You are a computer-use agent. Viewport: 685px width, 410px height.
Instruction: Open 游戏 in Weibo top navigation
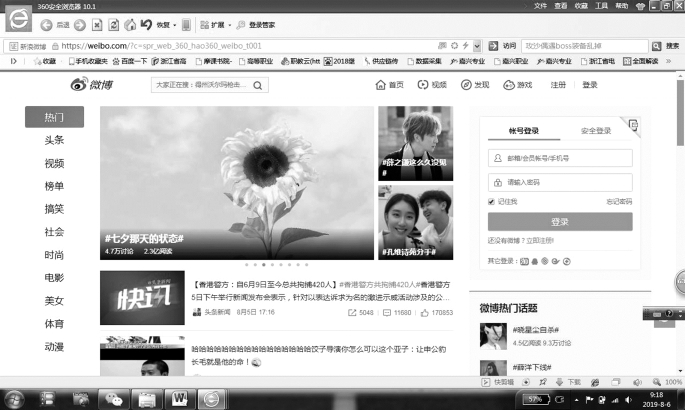coord(518,85)
